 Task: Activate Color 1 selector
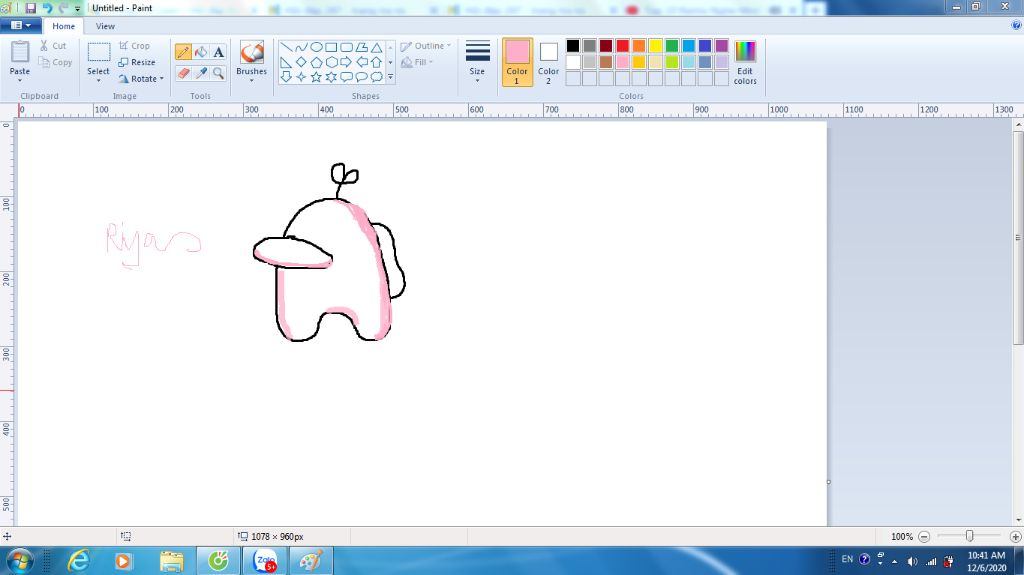[x=517, y=62]
